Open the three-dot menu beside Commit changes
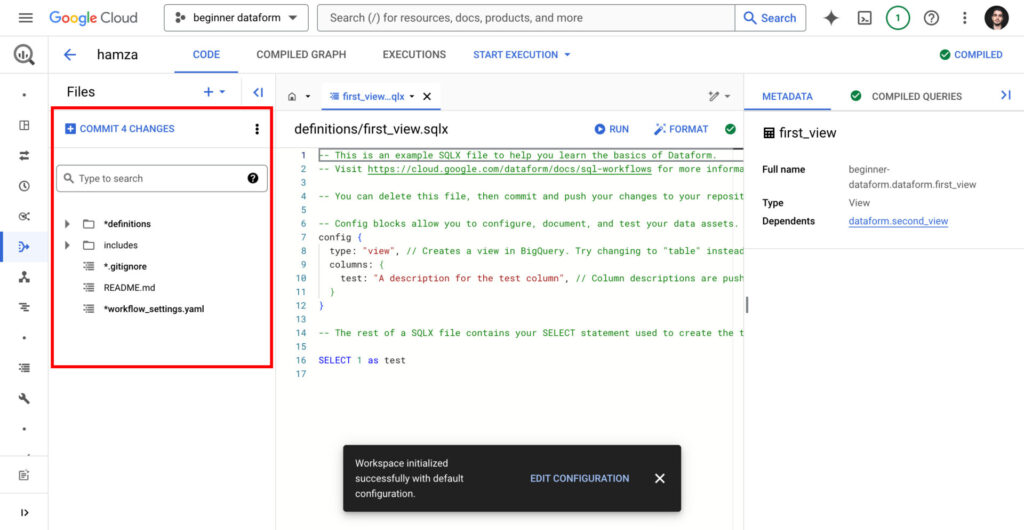The height and width of the screenshot is (530, 1024). [x=257, y=129]
